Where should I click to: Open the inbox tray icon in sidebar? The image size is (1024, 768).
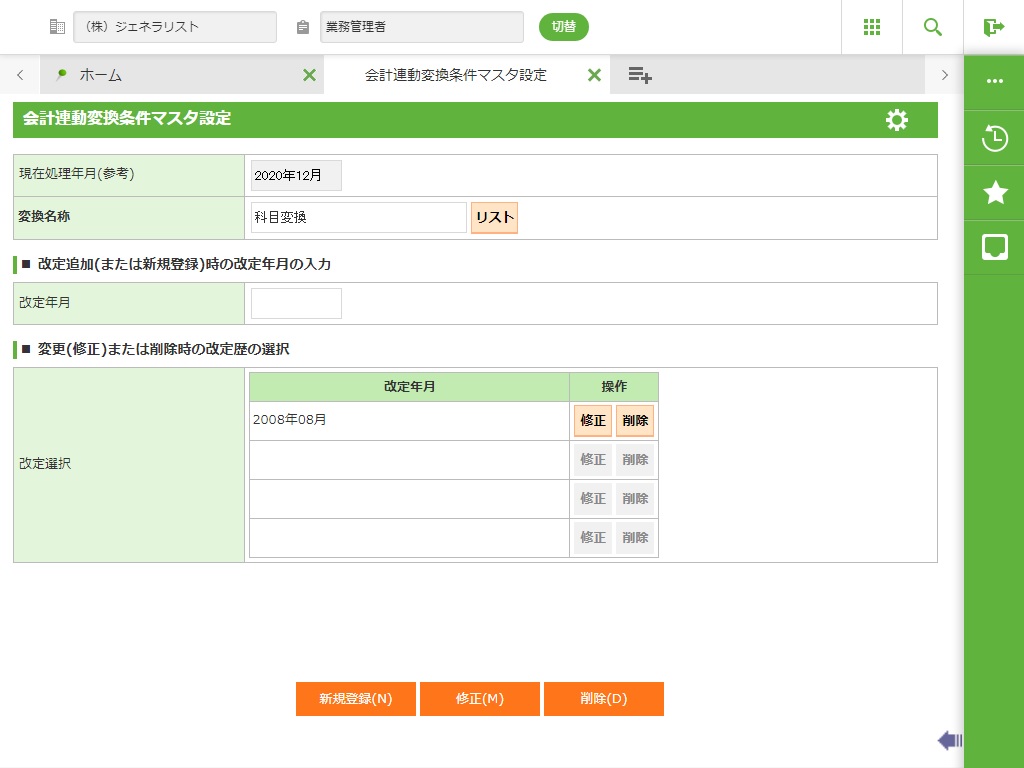tap(994, 247)
